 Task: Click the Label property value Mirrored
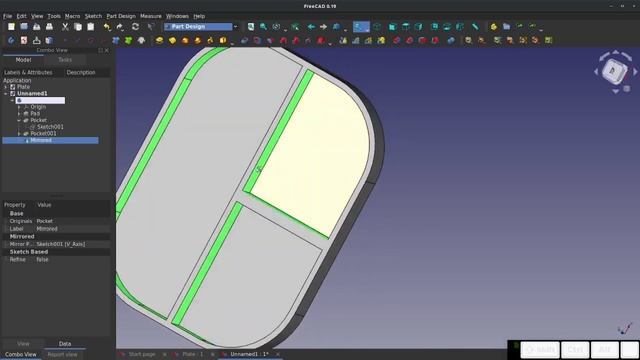point(47,229)
